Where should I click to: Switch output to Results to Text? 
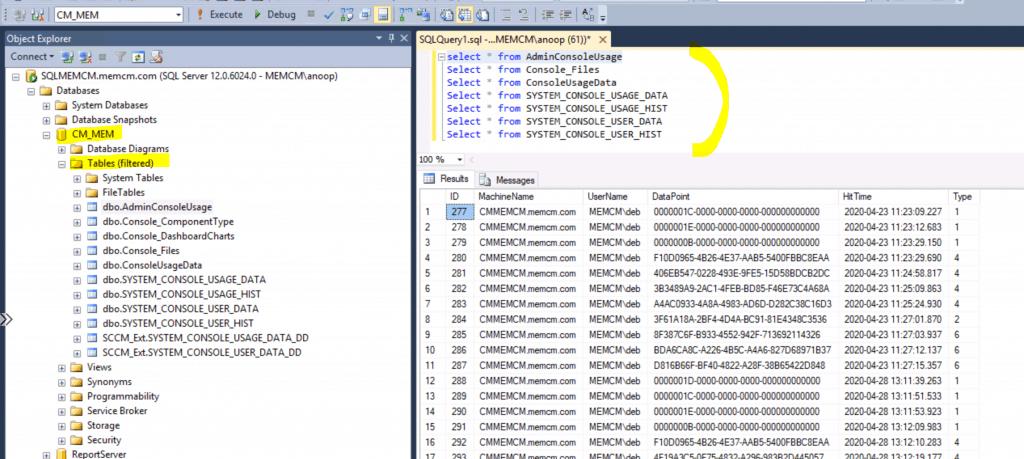pos(447,14)
